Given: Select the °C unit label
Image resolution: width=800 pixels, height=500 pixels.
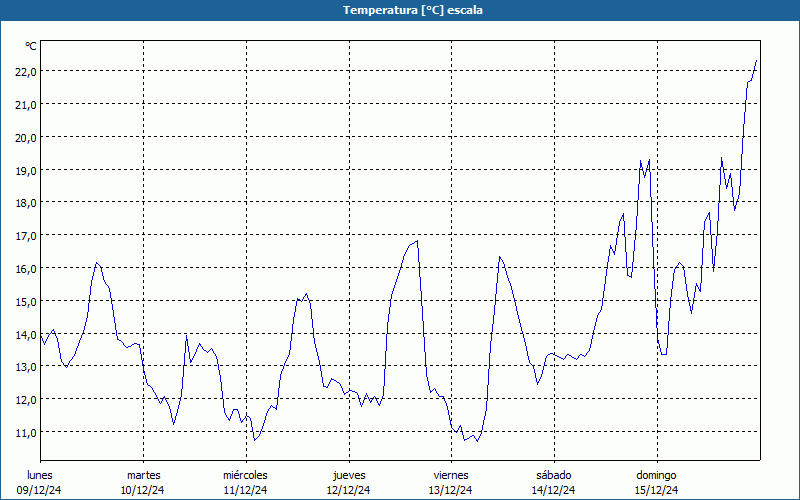Looking at the screenshot, I should [31, 46].
